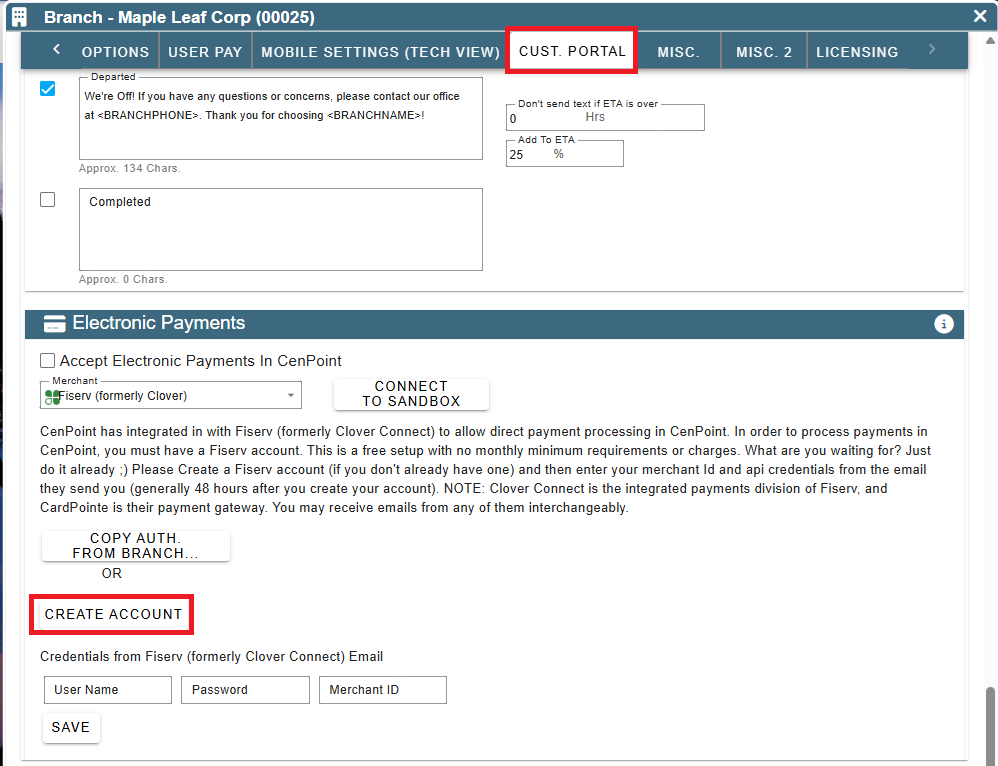Save the Fiserv credentials
This screenshot has width=998, height=766.
tap(71, 727)
